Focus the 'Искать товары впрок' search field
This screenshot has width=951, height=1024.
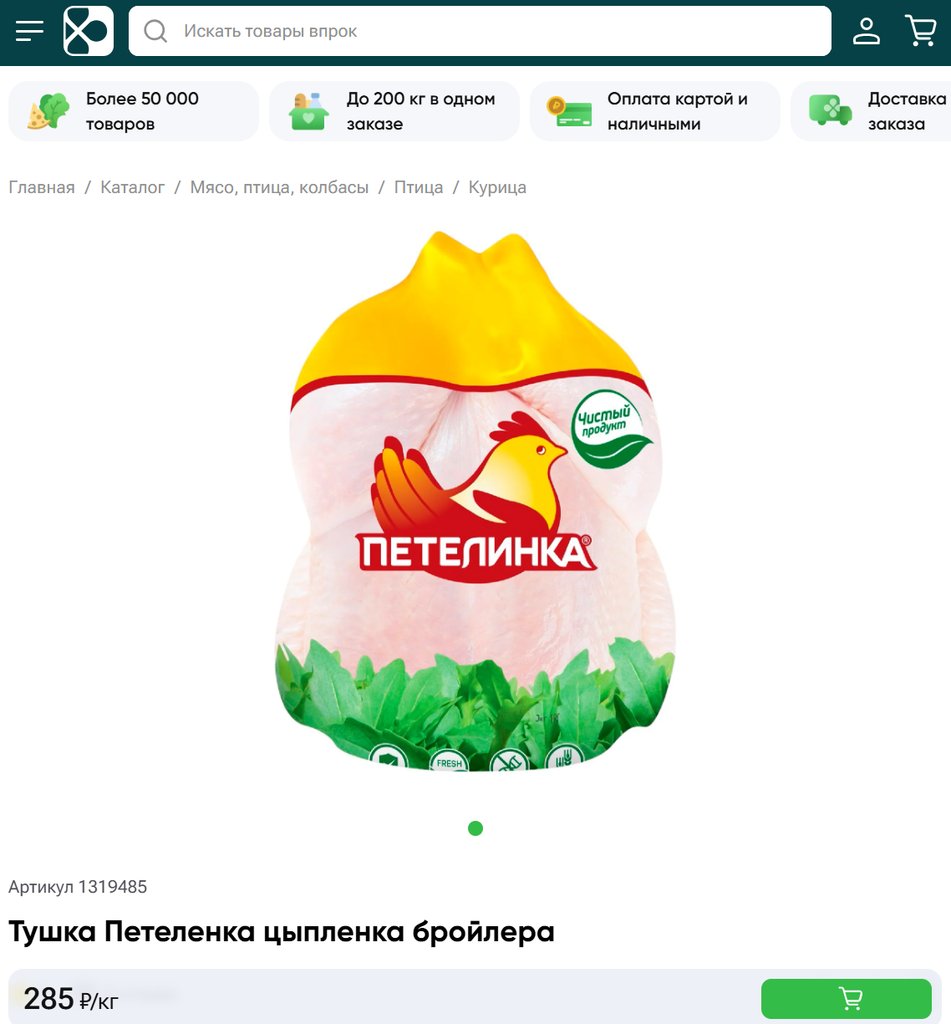tap(480, 31)
